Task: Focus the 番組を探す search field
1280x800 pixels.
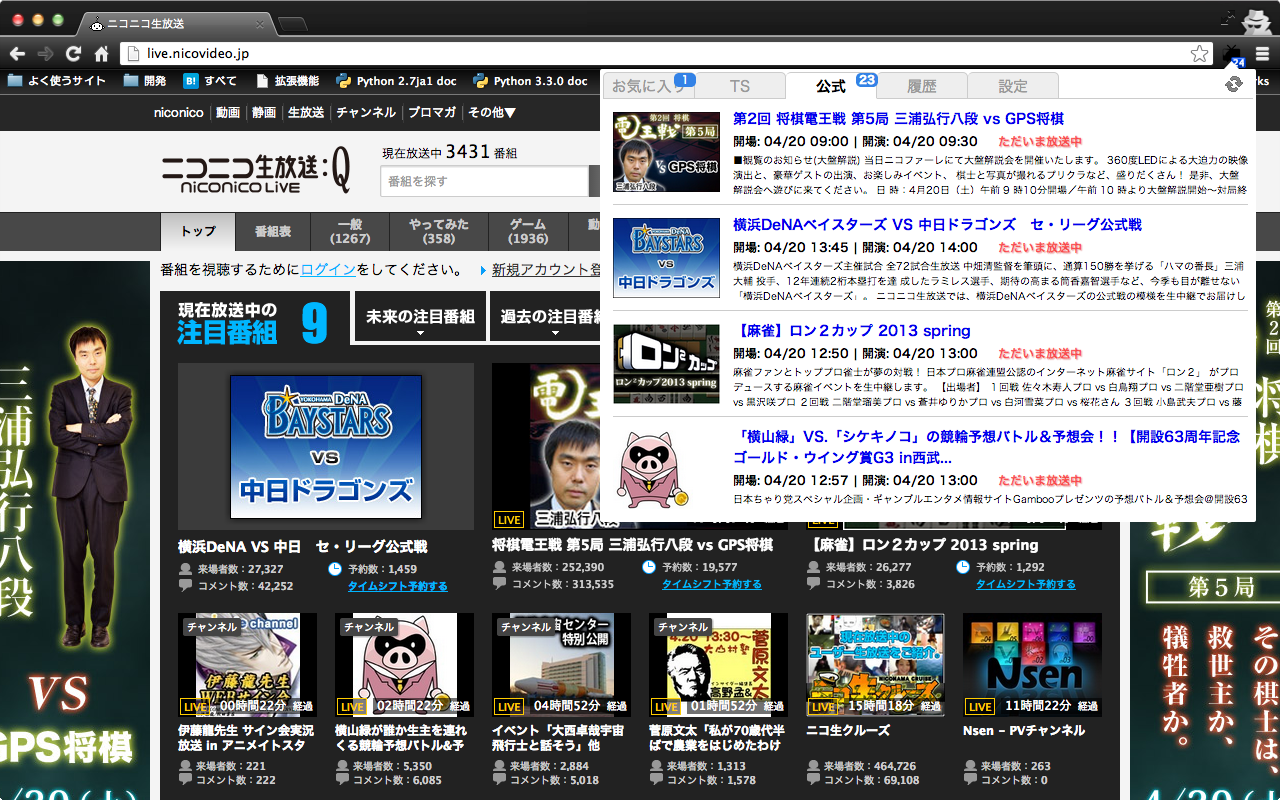Action: tap(485, 181)
